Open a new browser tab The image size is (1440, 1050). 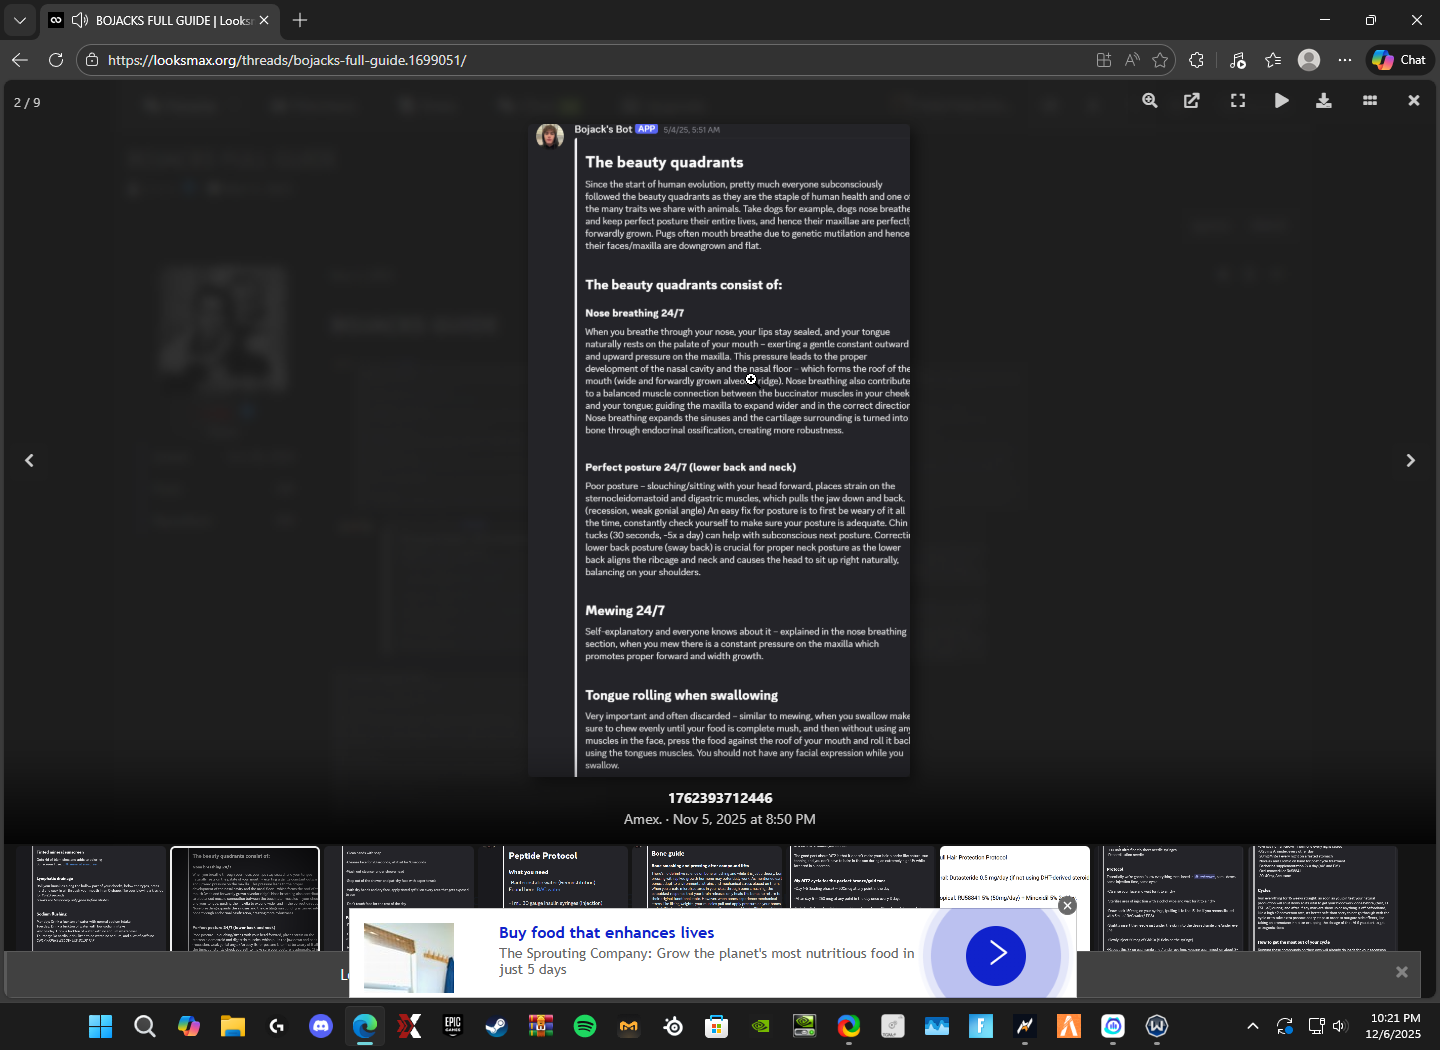300,20
